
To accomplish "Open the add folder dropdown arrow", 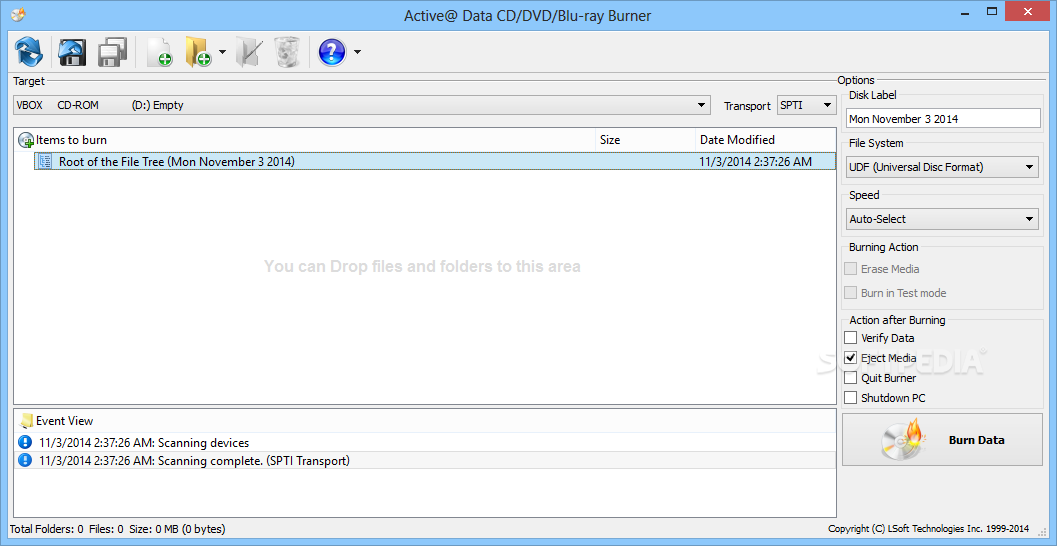I will coord(222,52).
